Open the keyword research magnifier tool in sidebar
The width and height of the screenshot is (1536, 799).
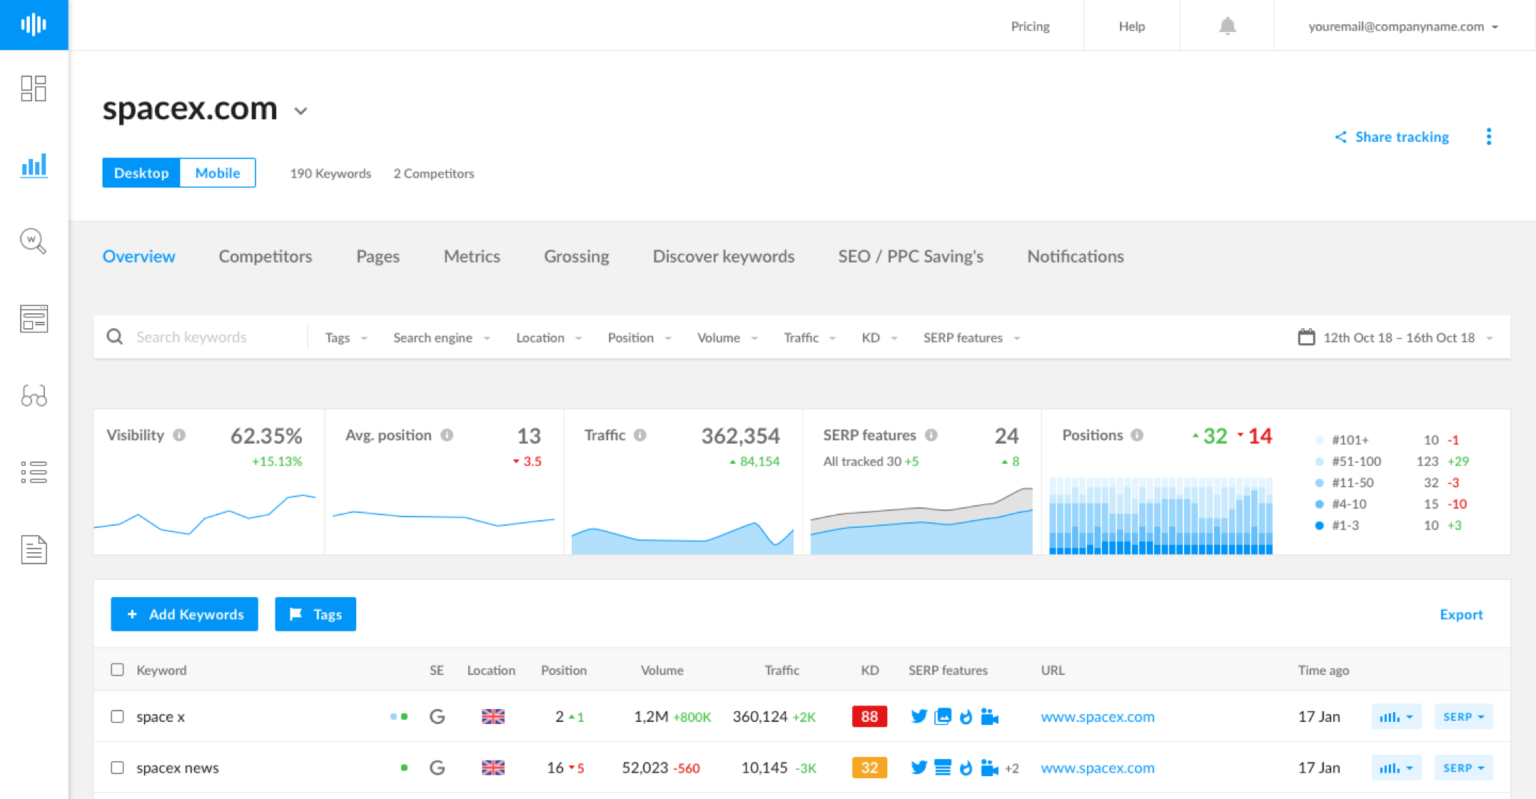[33, 241]
